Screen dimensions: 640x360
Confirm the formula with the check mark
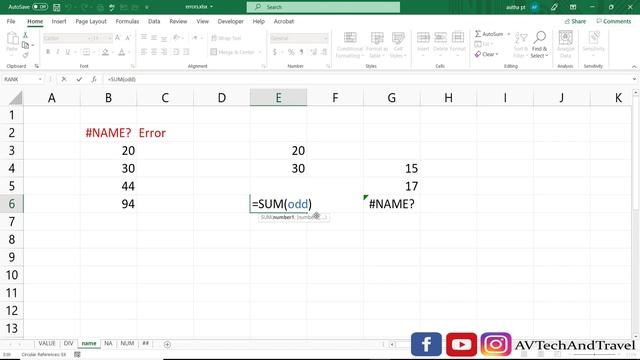[79, 79]
